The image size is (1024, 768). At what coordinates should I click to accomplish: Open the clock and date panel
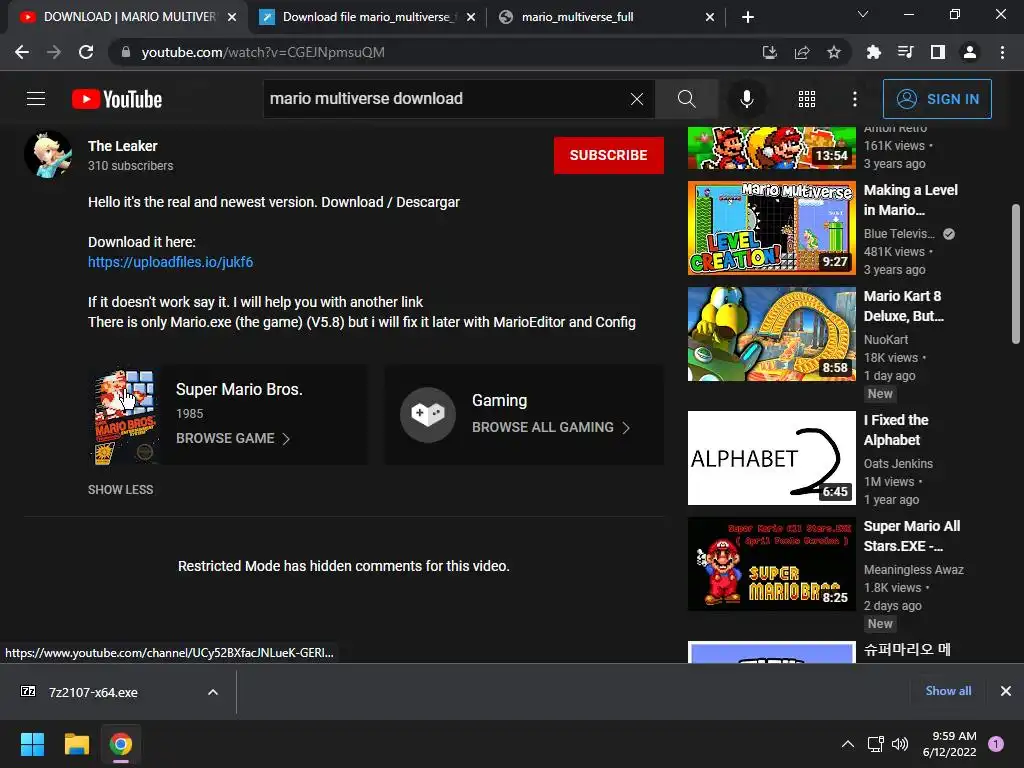click(x=950, y=744)
